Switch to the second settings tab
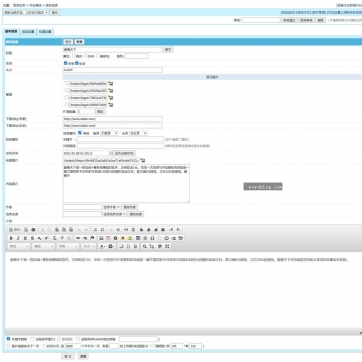 (28, 32)
